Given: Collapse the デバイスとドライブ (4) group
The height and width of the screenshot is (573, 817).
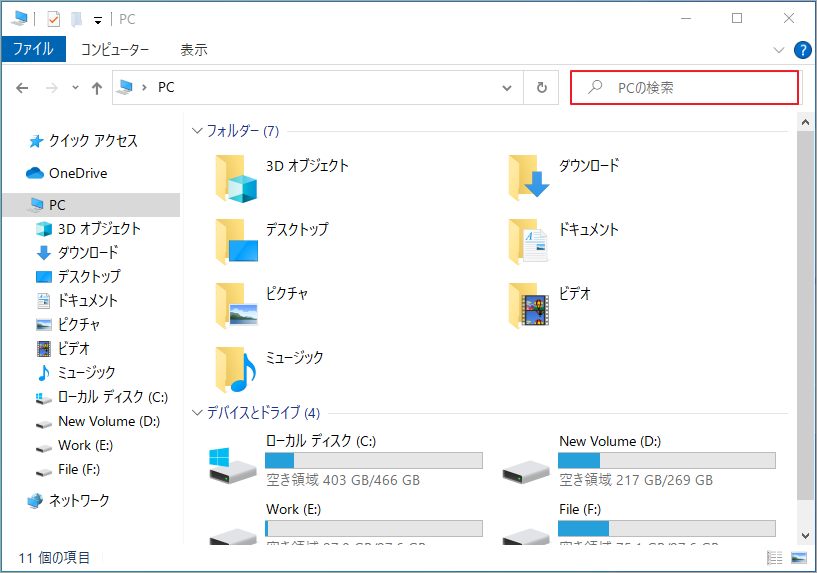Looking at the screenshot, I should coord(197,413).
